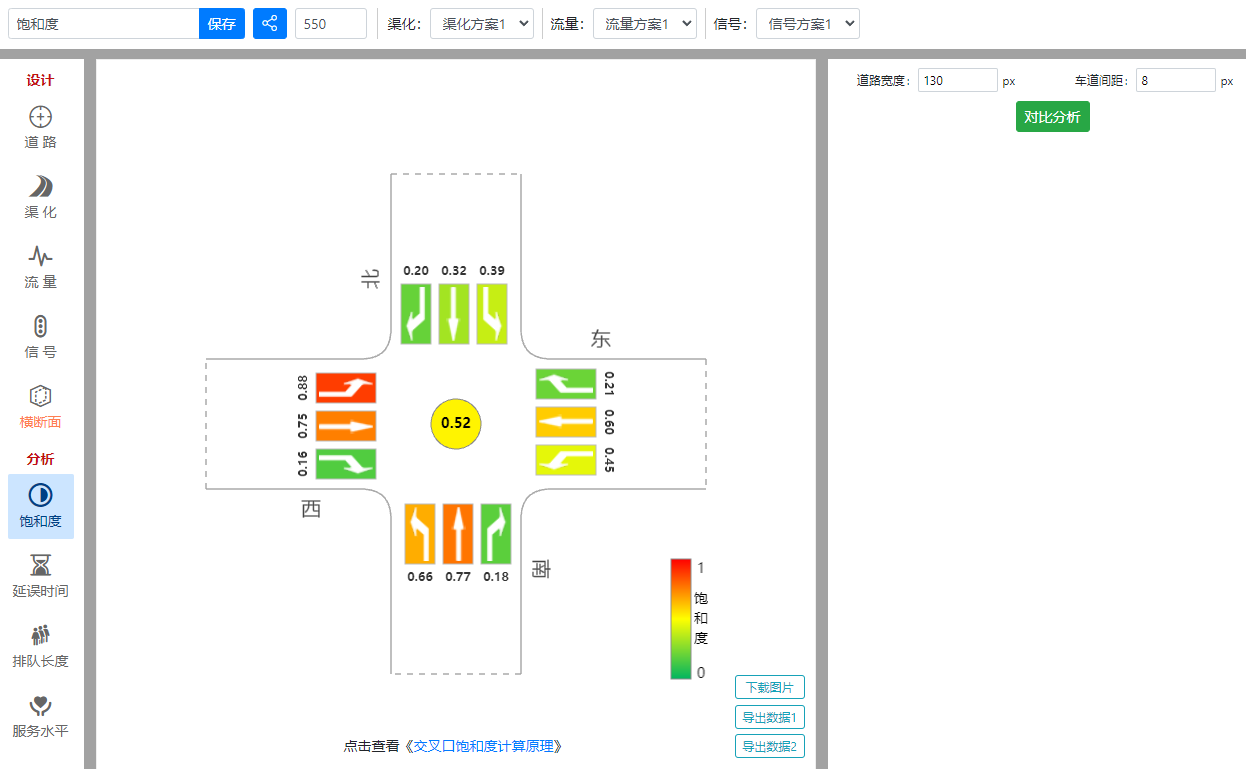The width and height of the screenshot is (1246, 769).
Task: Open the 渠化方案1 dropdown
Action: (482, 24)
